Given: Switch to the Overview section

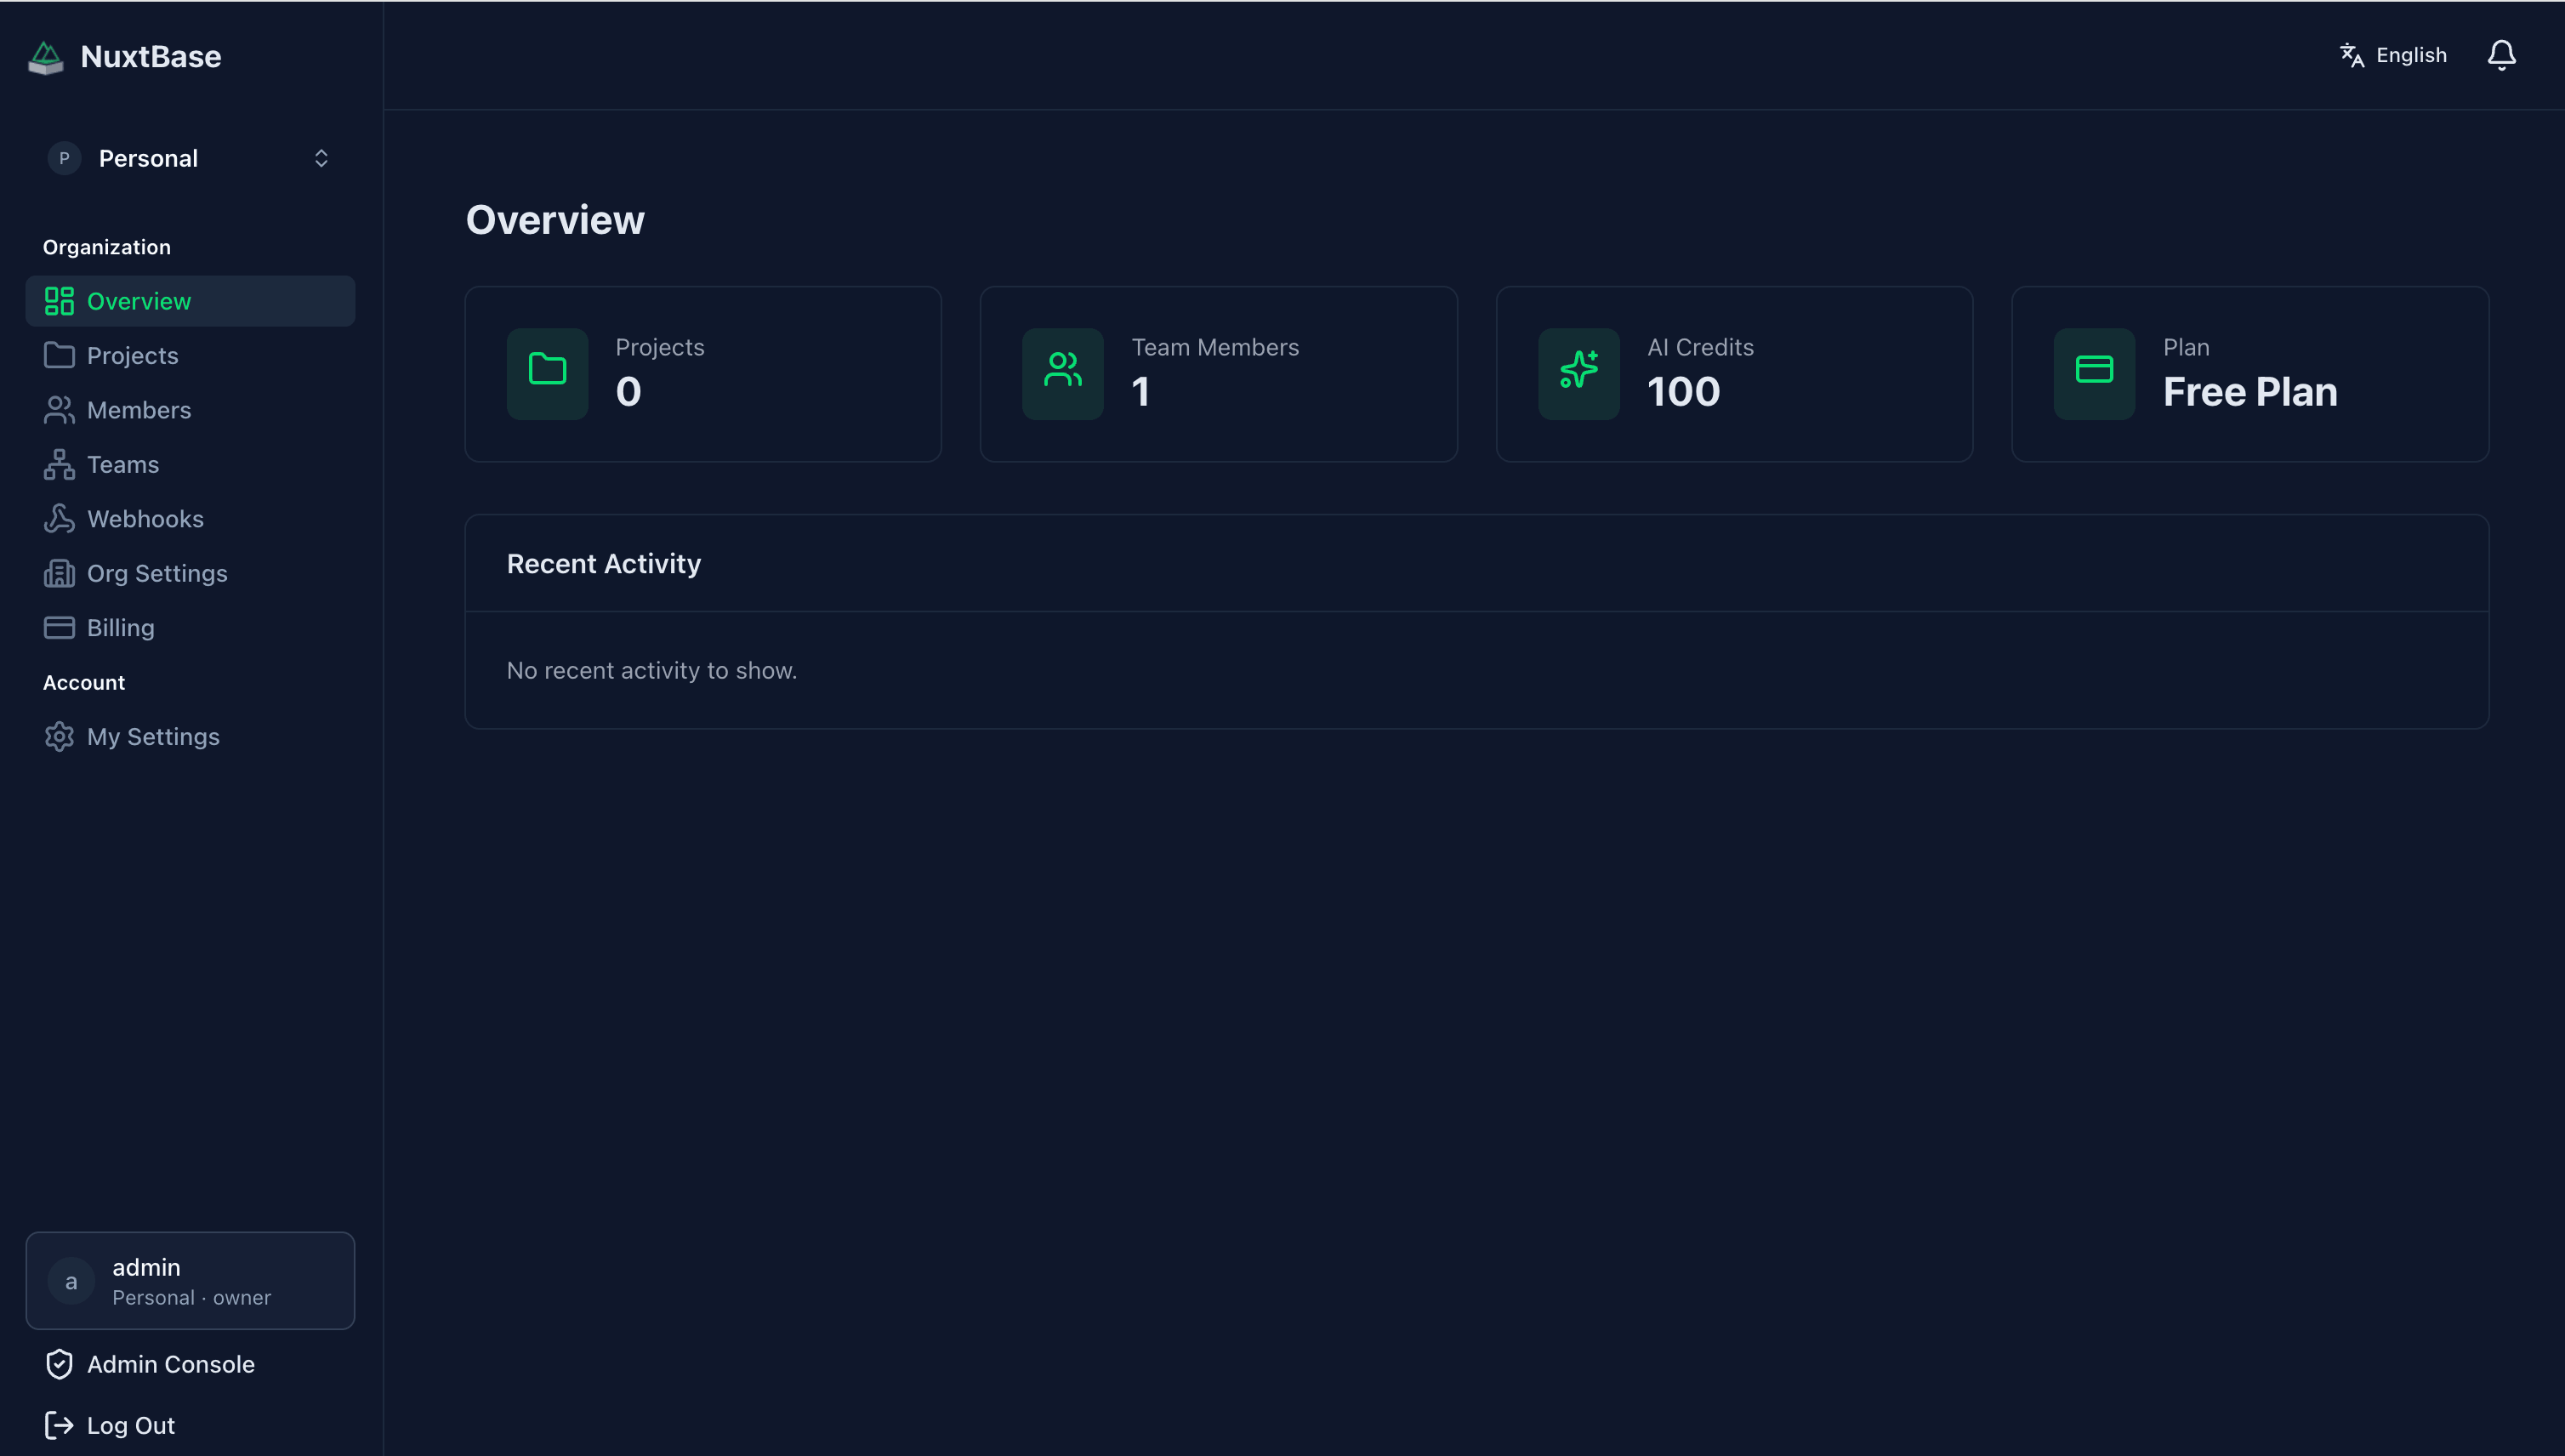Looking at the screenshot, I should (x=139, y=300).
